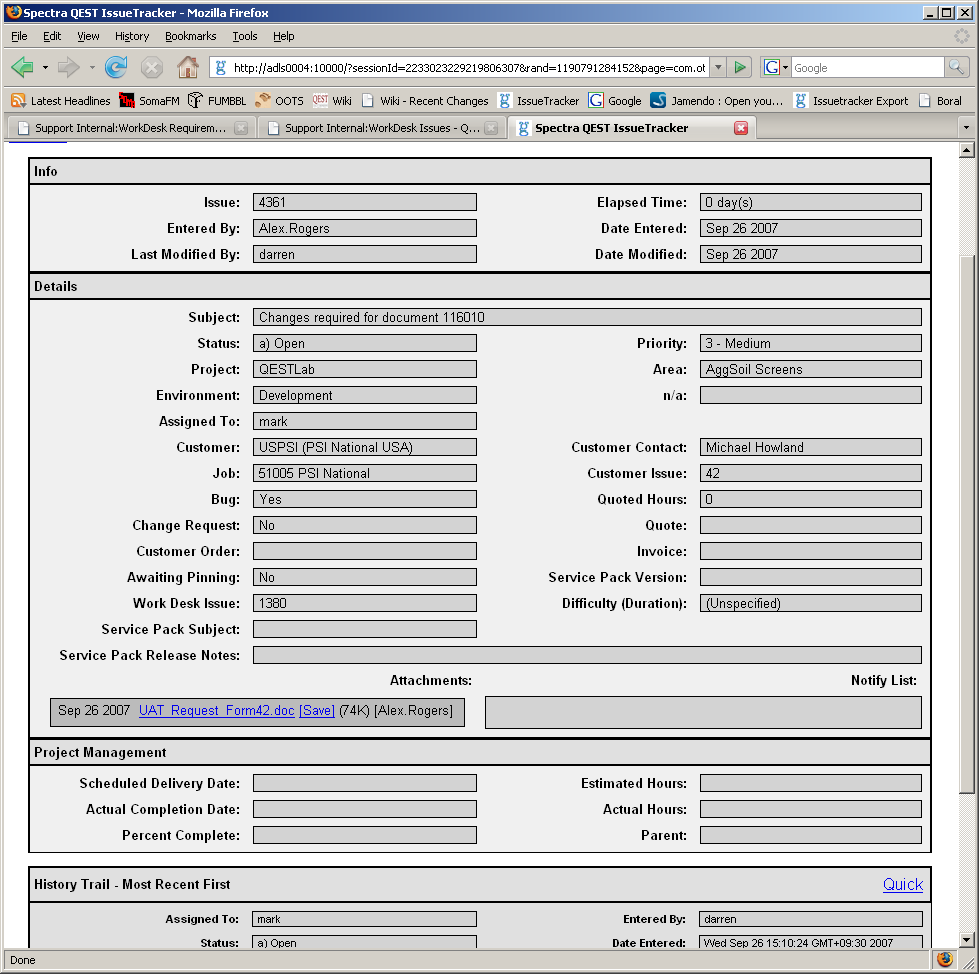Click the Save attachment link
979x974 pixels.
pyautogui.click(x=316, y=711)
